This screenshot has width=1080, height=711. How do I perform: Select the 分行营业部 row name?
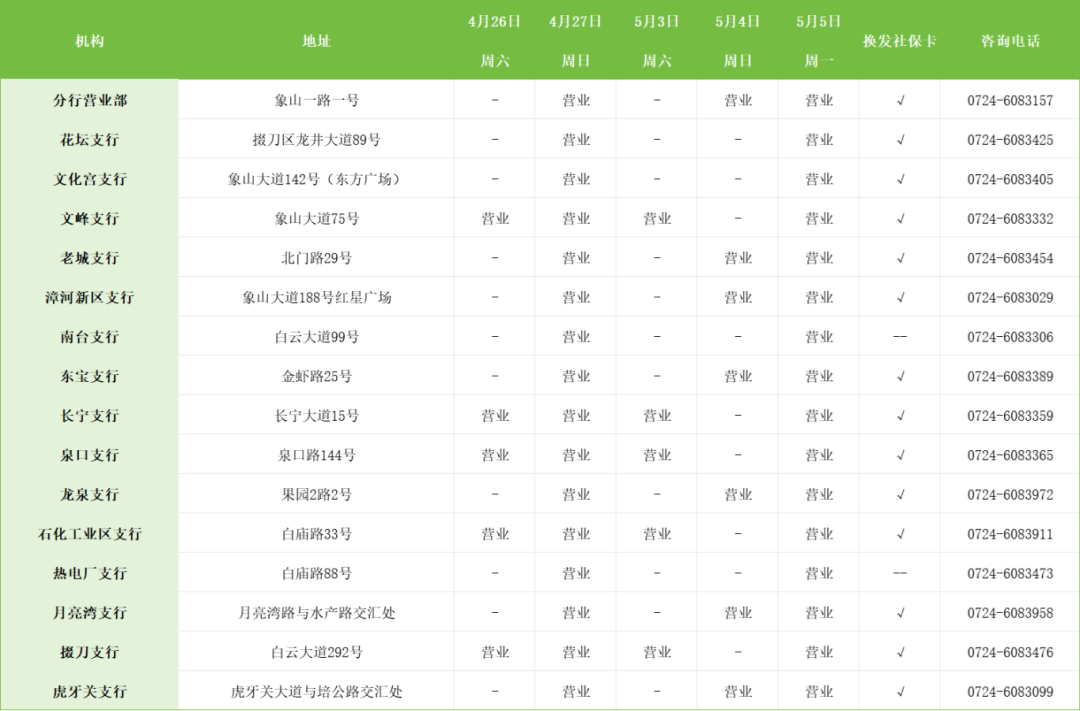click(x=90, y=101)
